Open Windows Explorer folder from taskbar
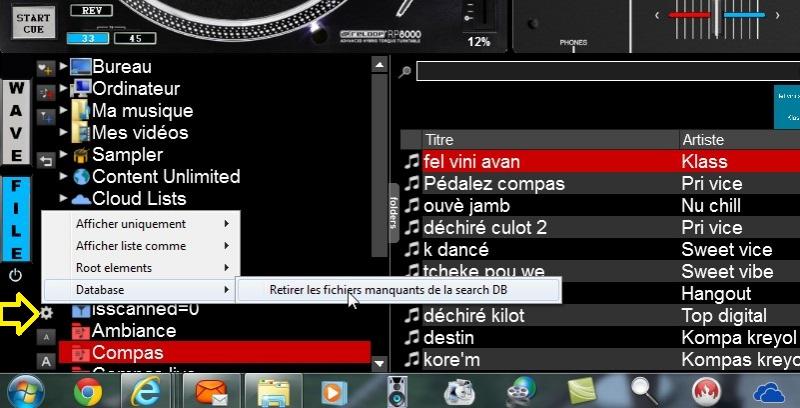The height and width of the screenshot is (408, 800). click(273, 392)
